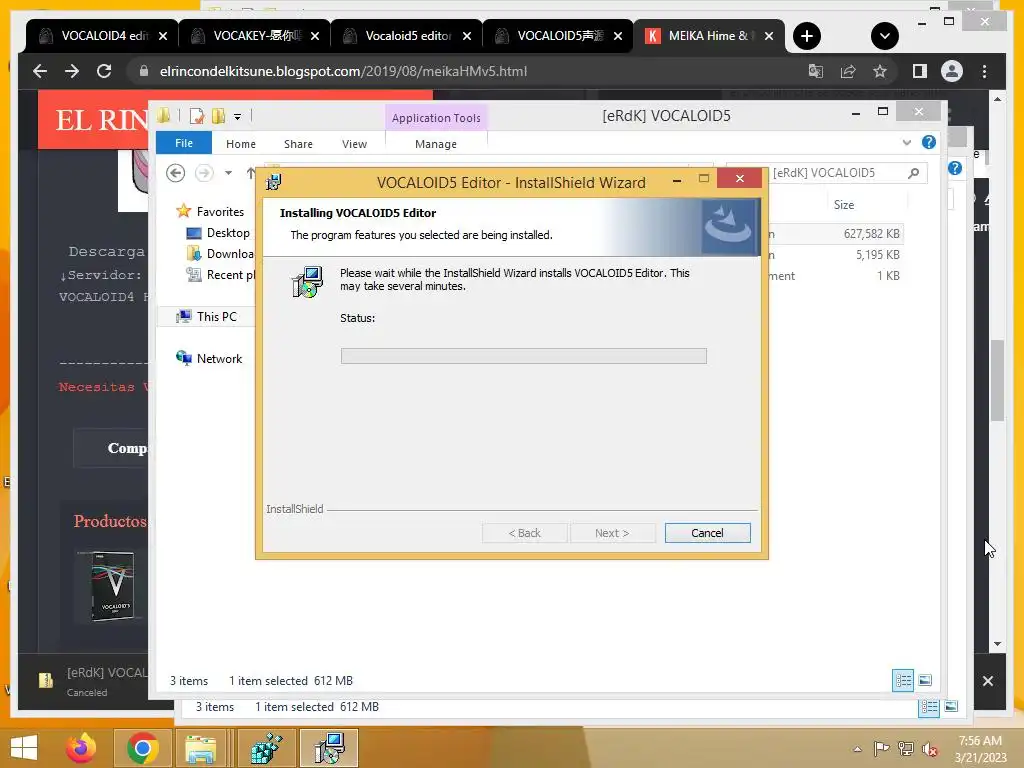
Task: Go back in Explorer navigation
Action: (x=176, y=173)
